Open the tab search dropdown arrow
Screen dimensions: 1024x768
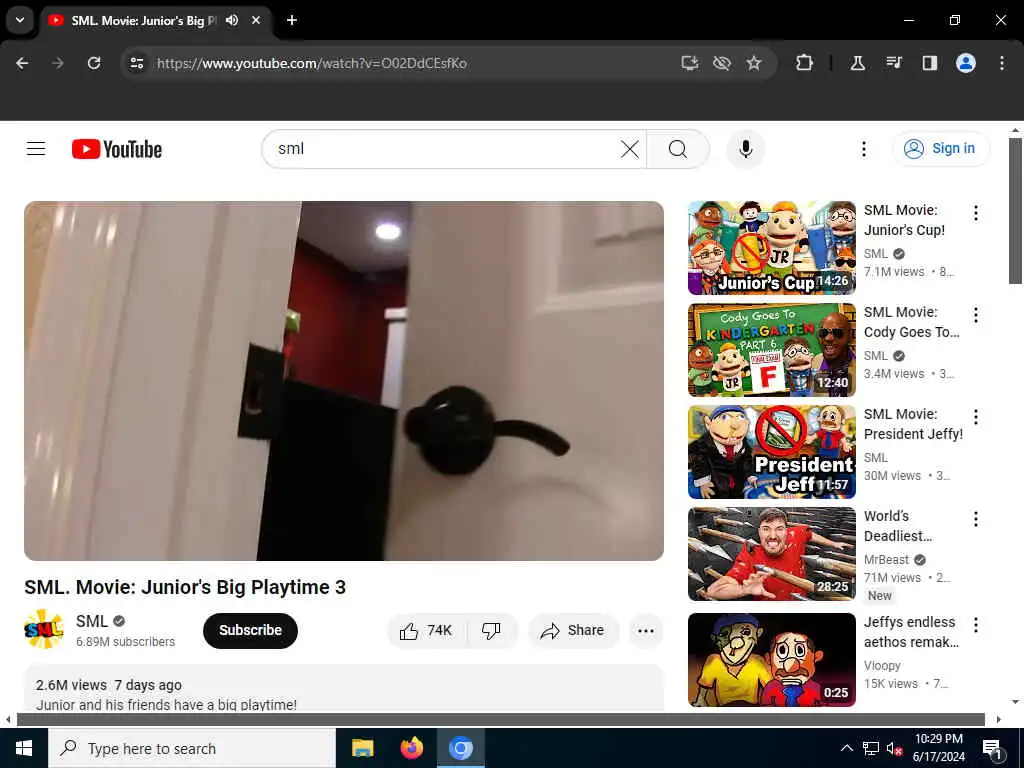click(x=20, y=20)
